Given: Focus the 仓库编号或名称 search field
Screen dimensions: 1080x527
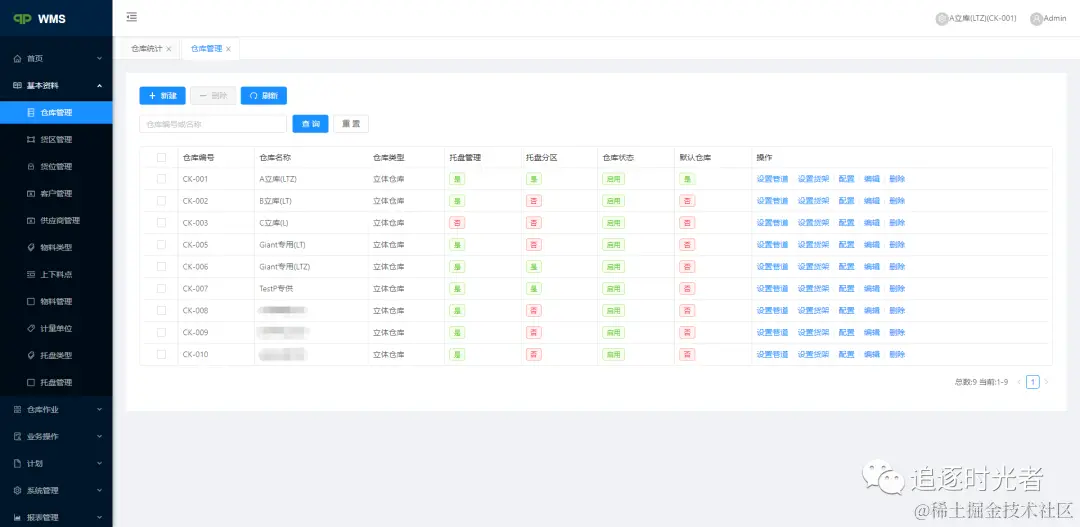Looking at the screenshot, I should point(213,124).
